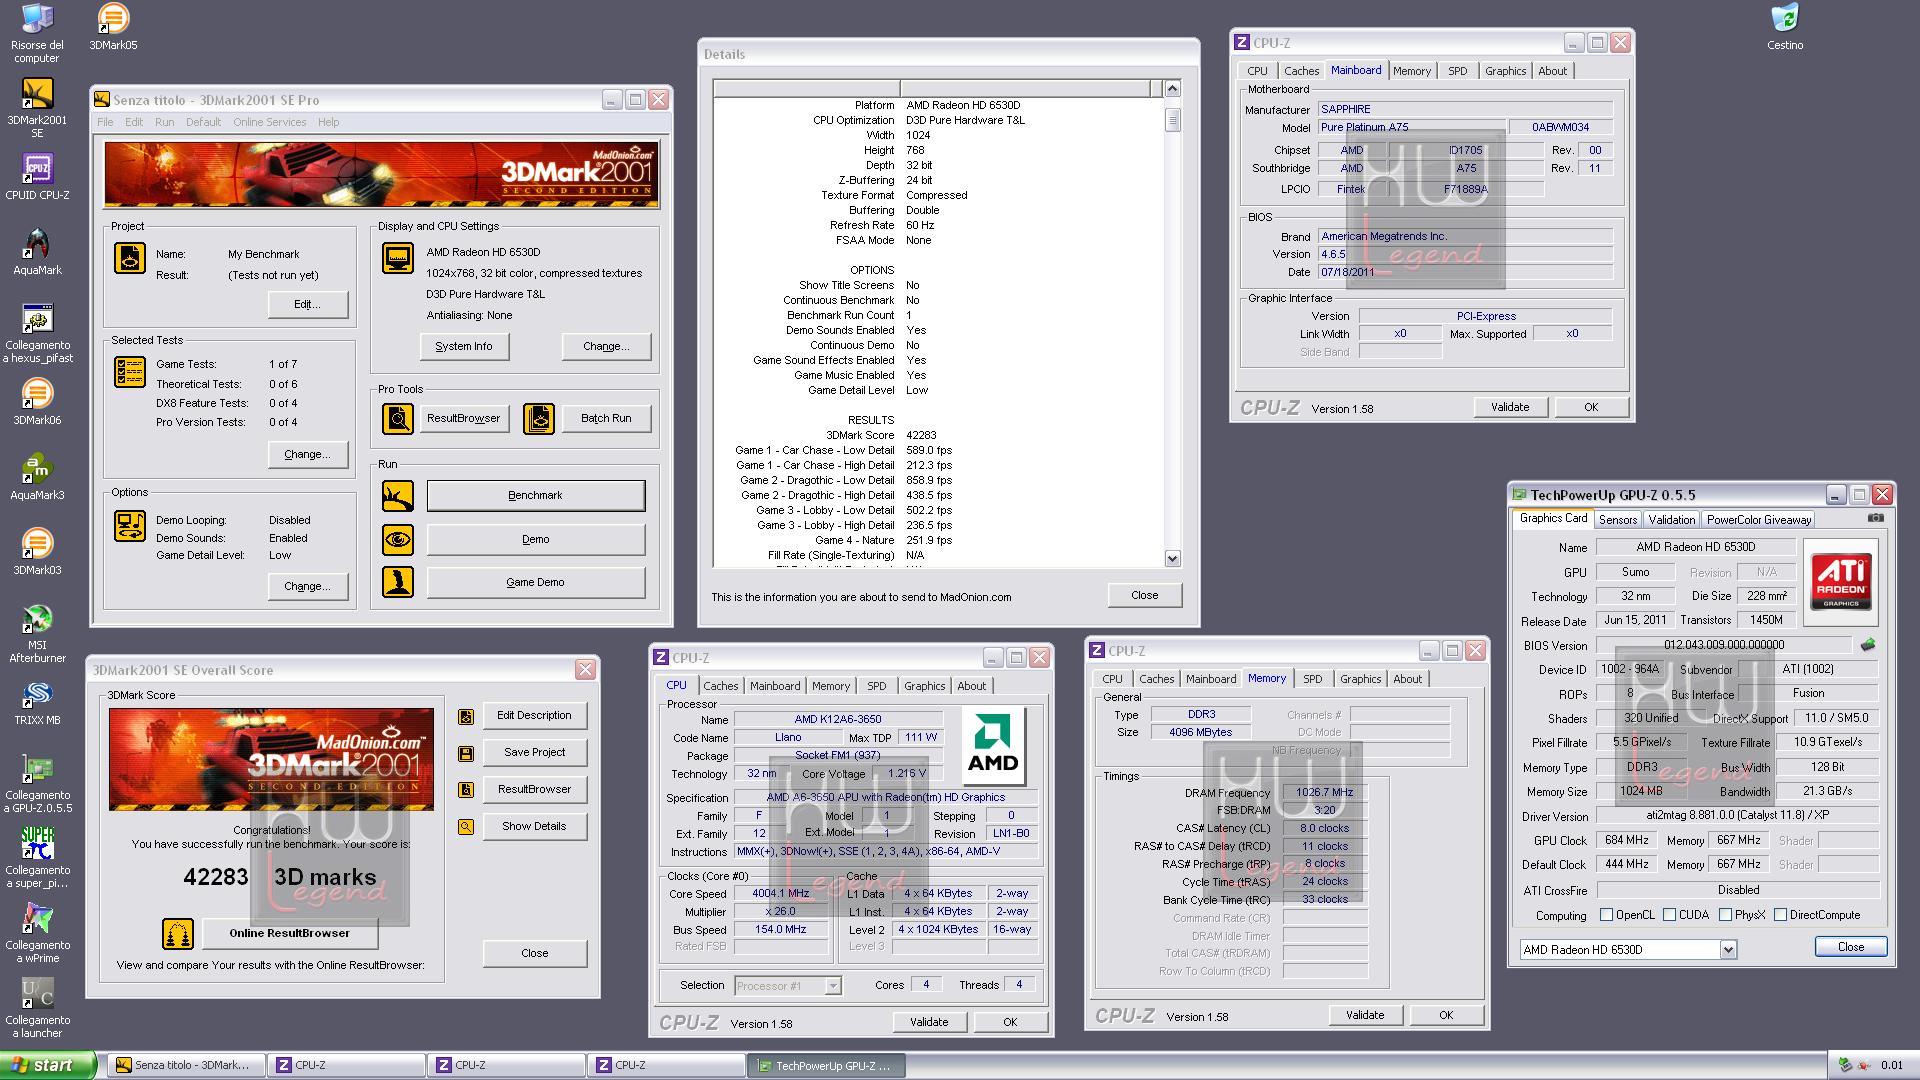1920x1080 pixels.
Task: Toggle PhysX checkbox in GPU-Z
Action: 1725,915
